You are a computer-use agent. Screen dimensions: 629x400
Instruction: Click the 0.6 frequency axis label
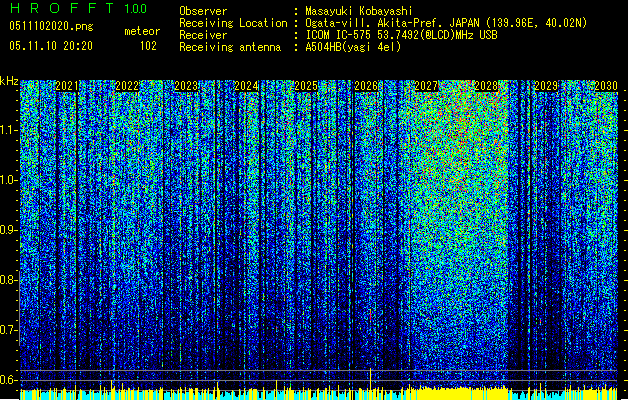click(8, 380)
